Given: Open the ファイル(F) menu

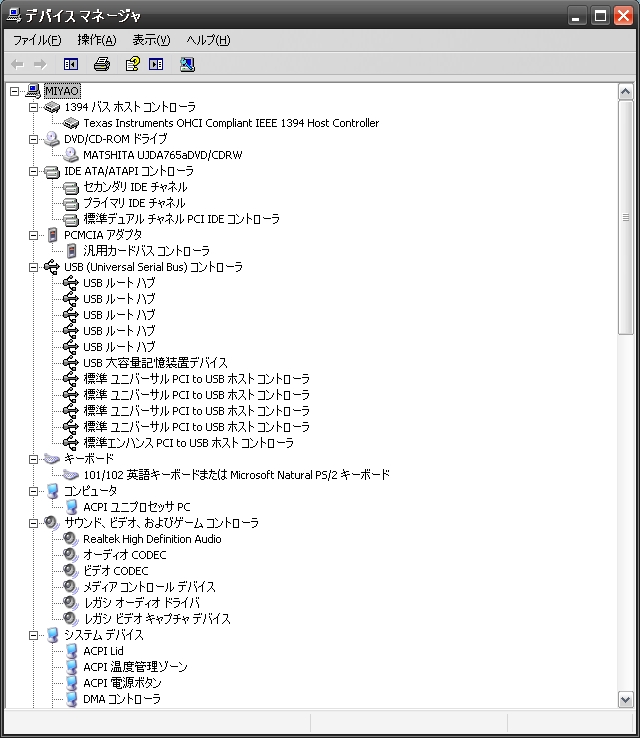Looking at the screenshot, I should pyautogui.click(x=37, y=40).
